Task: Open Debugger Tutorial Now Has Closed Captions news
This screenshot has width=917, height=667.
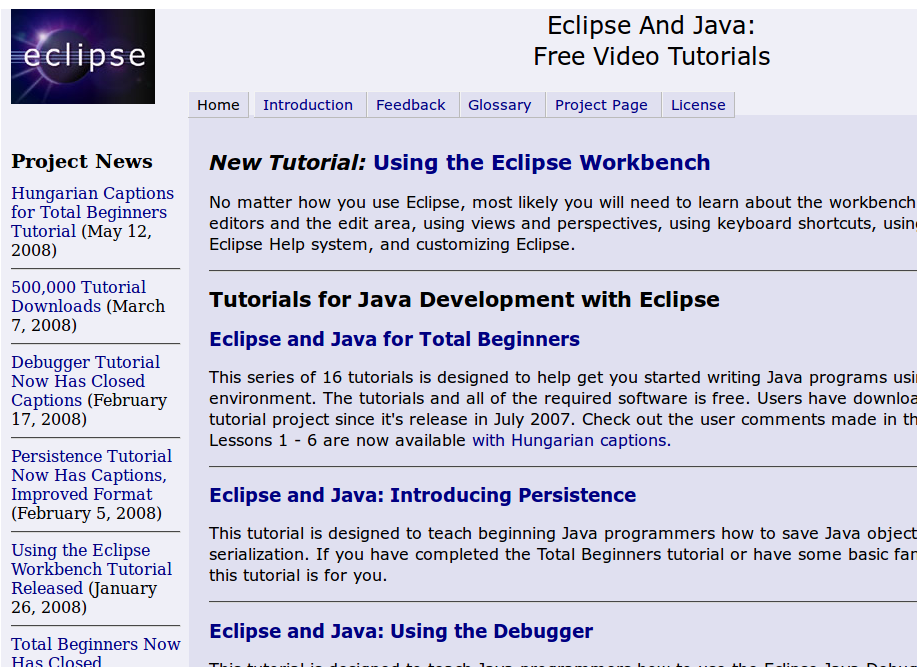Action: point(84,381)
